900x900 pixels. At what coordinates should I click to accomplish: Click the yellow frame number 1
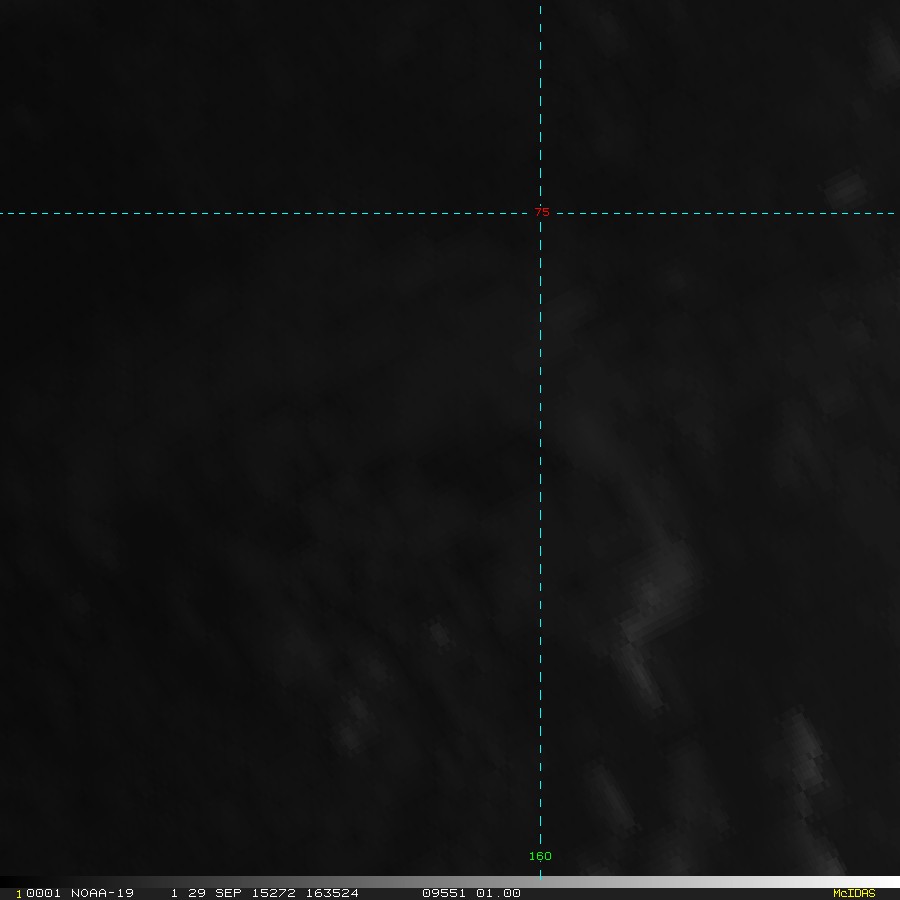coord(19,894)
